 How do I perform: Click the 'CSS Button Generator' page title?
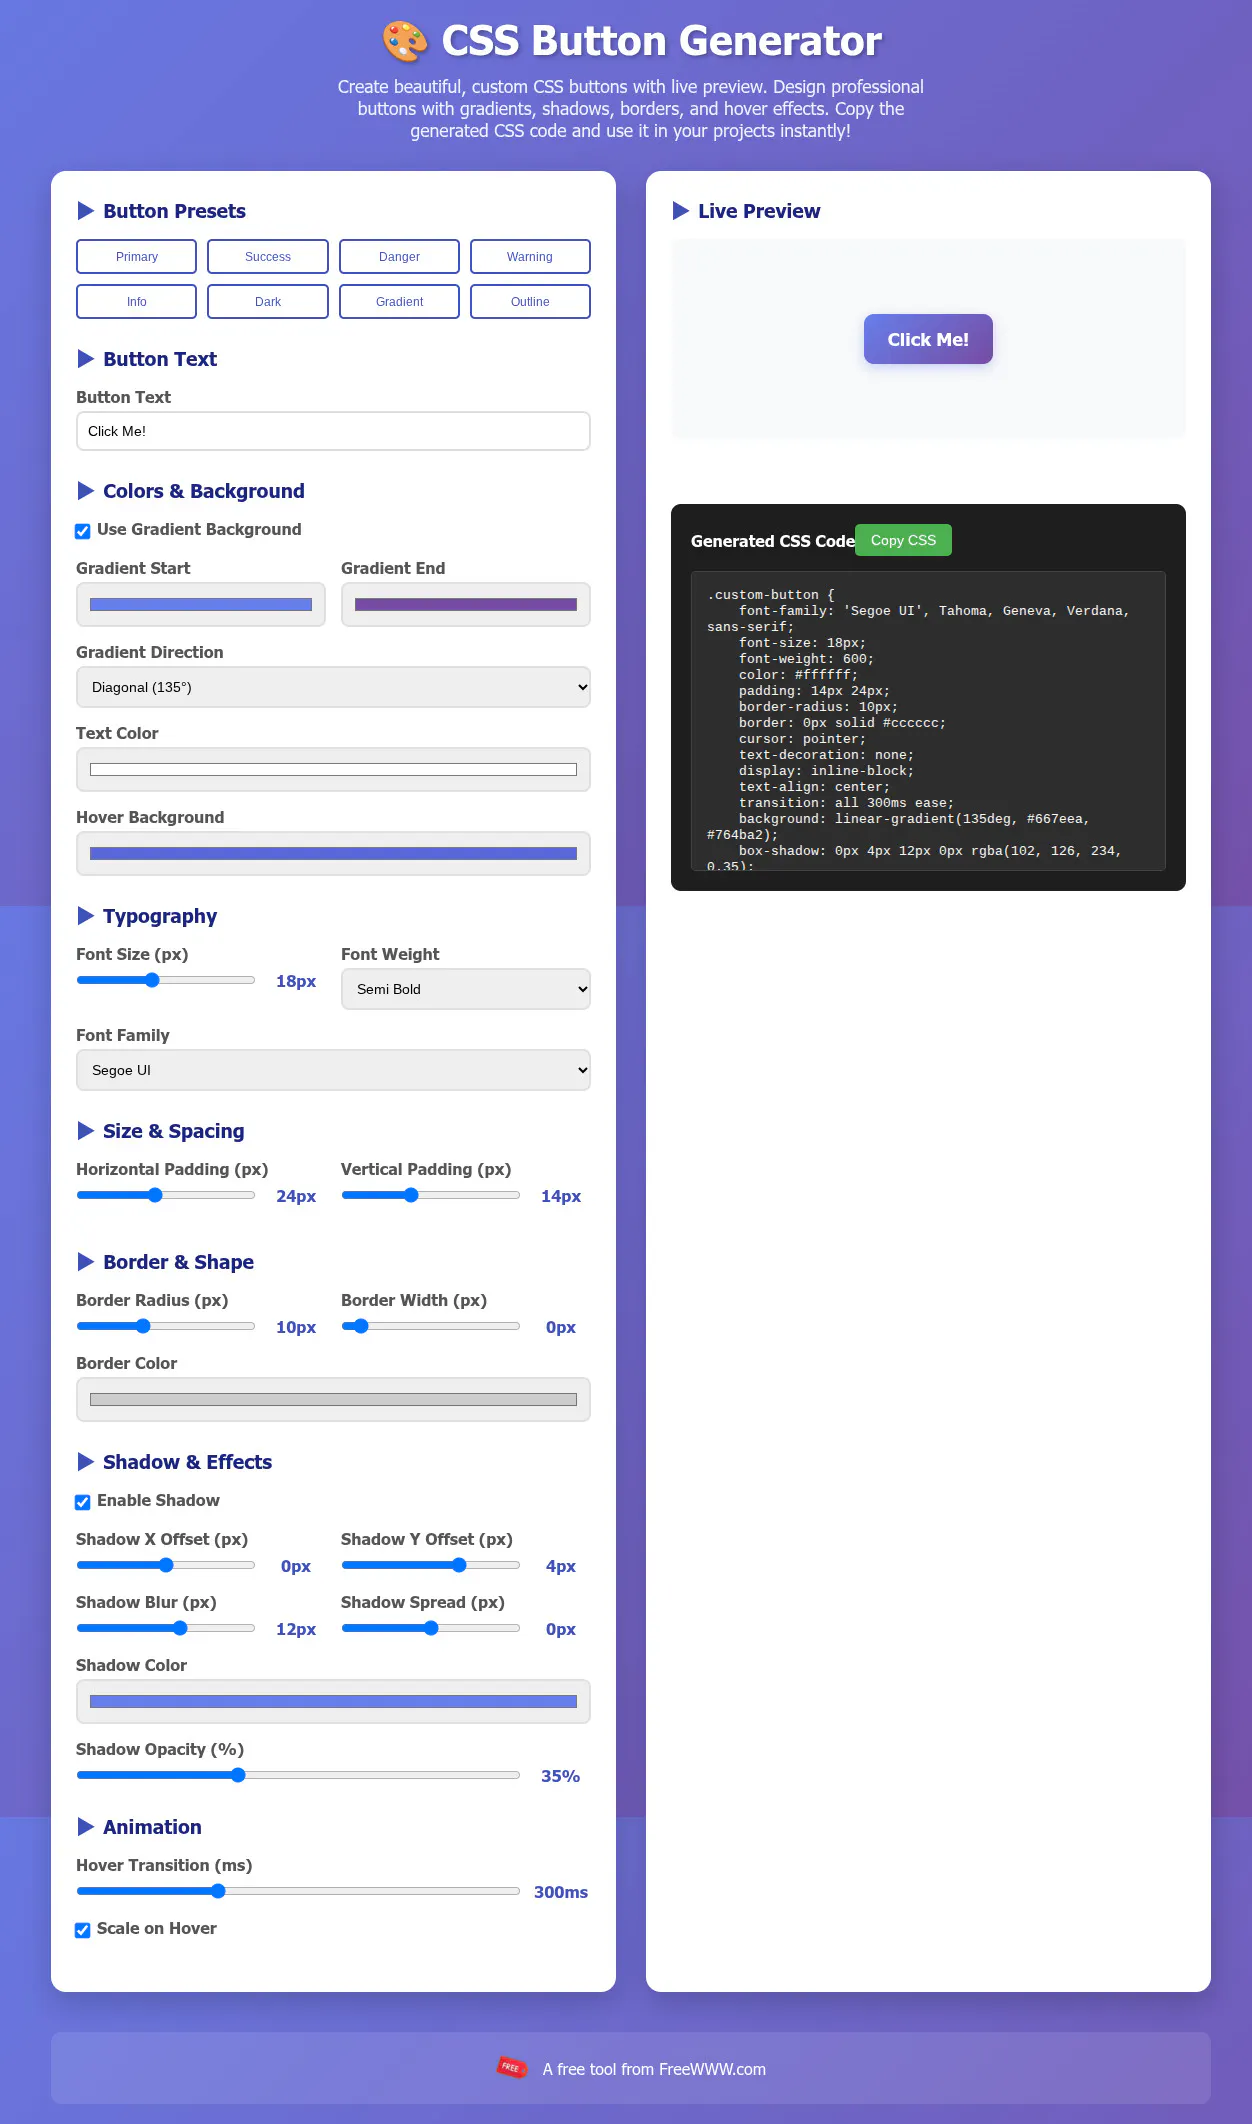(661, 41)
